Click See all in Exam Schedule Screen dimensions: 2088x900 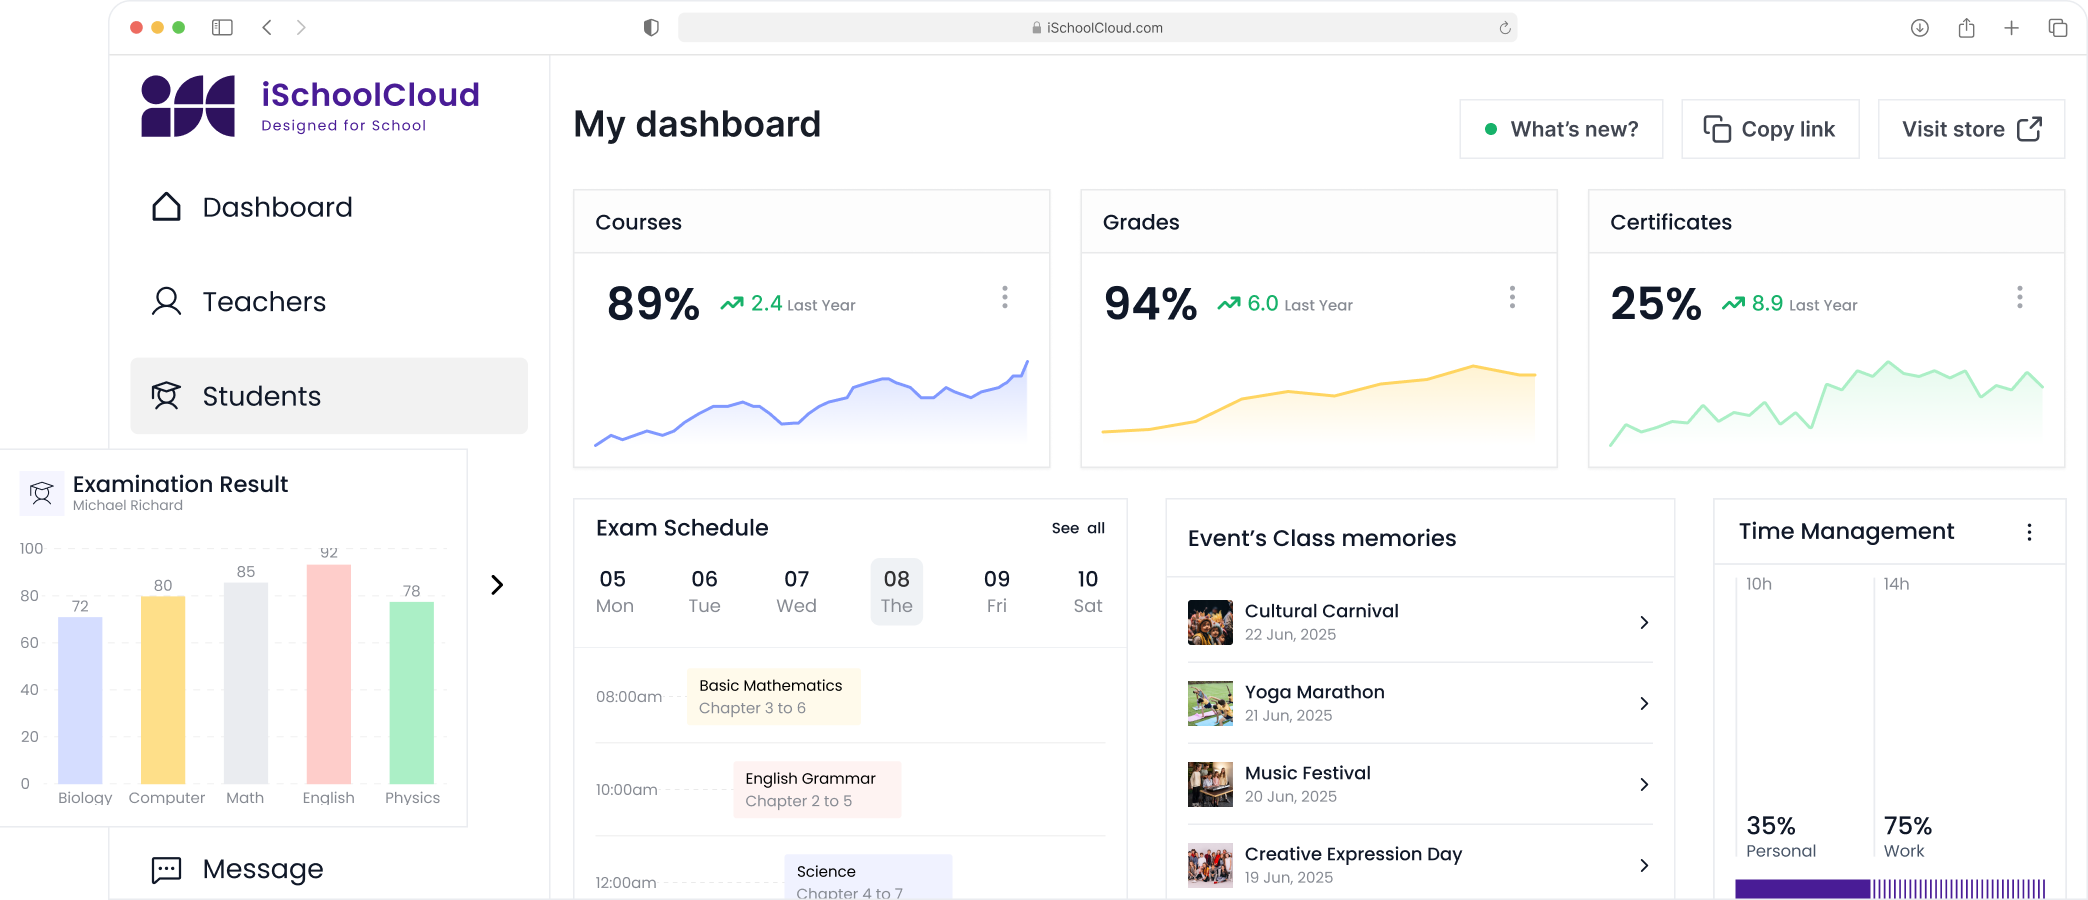click(x=1078, y=528)
